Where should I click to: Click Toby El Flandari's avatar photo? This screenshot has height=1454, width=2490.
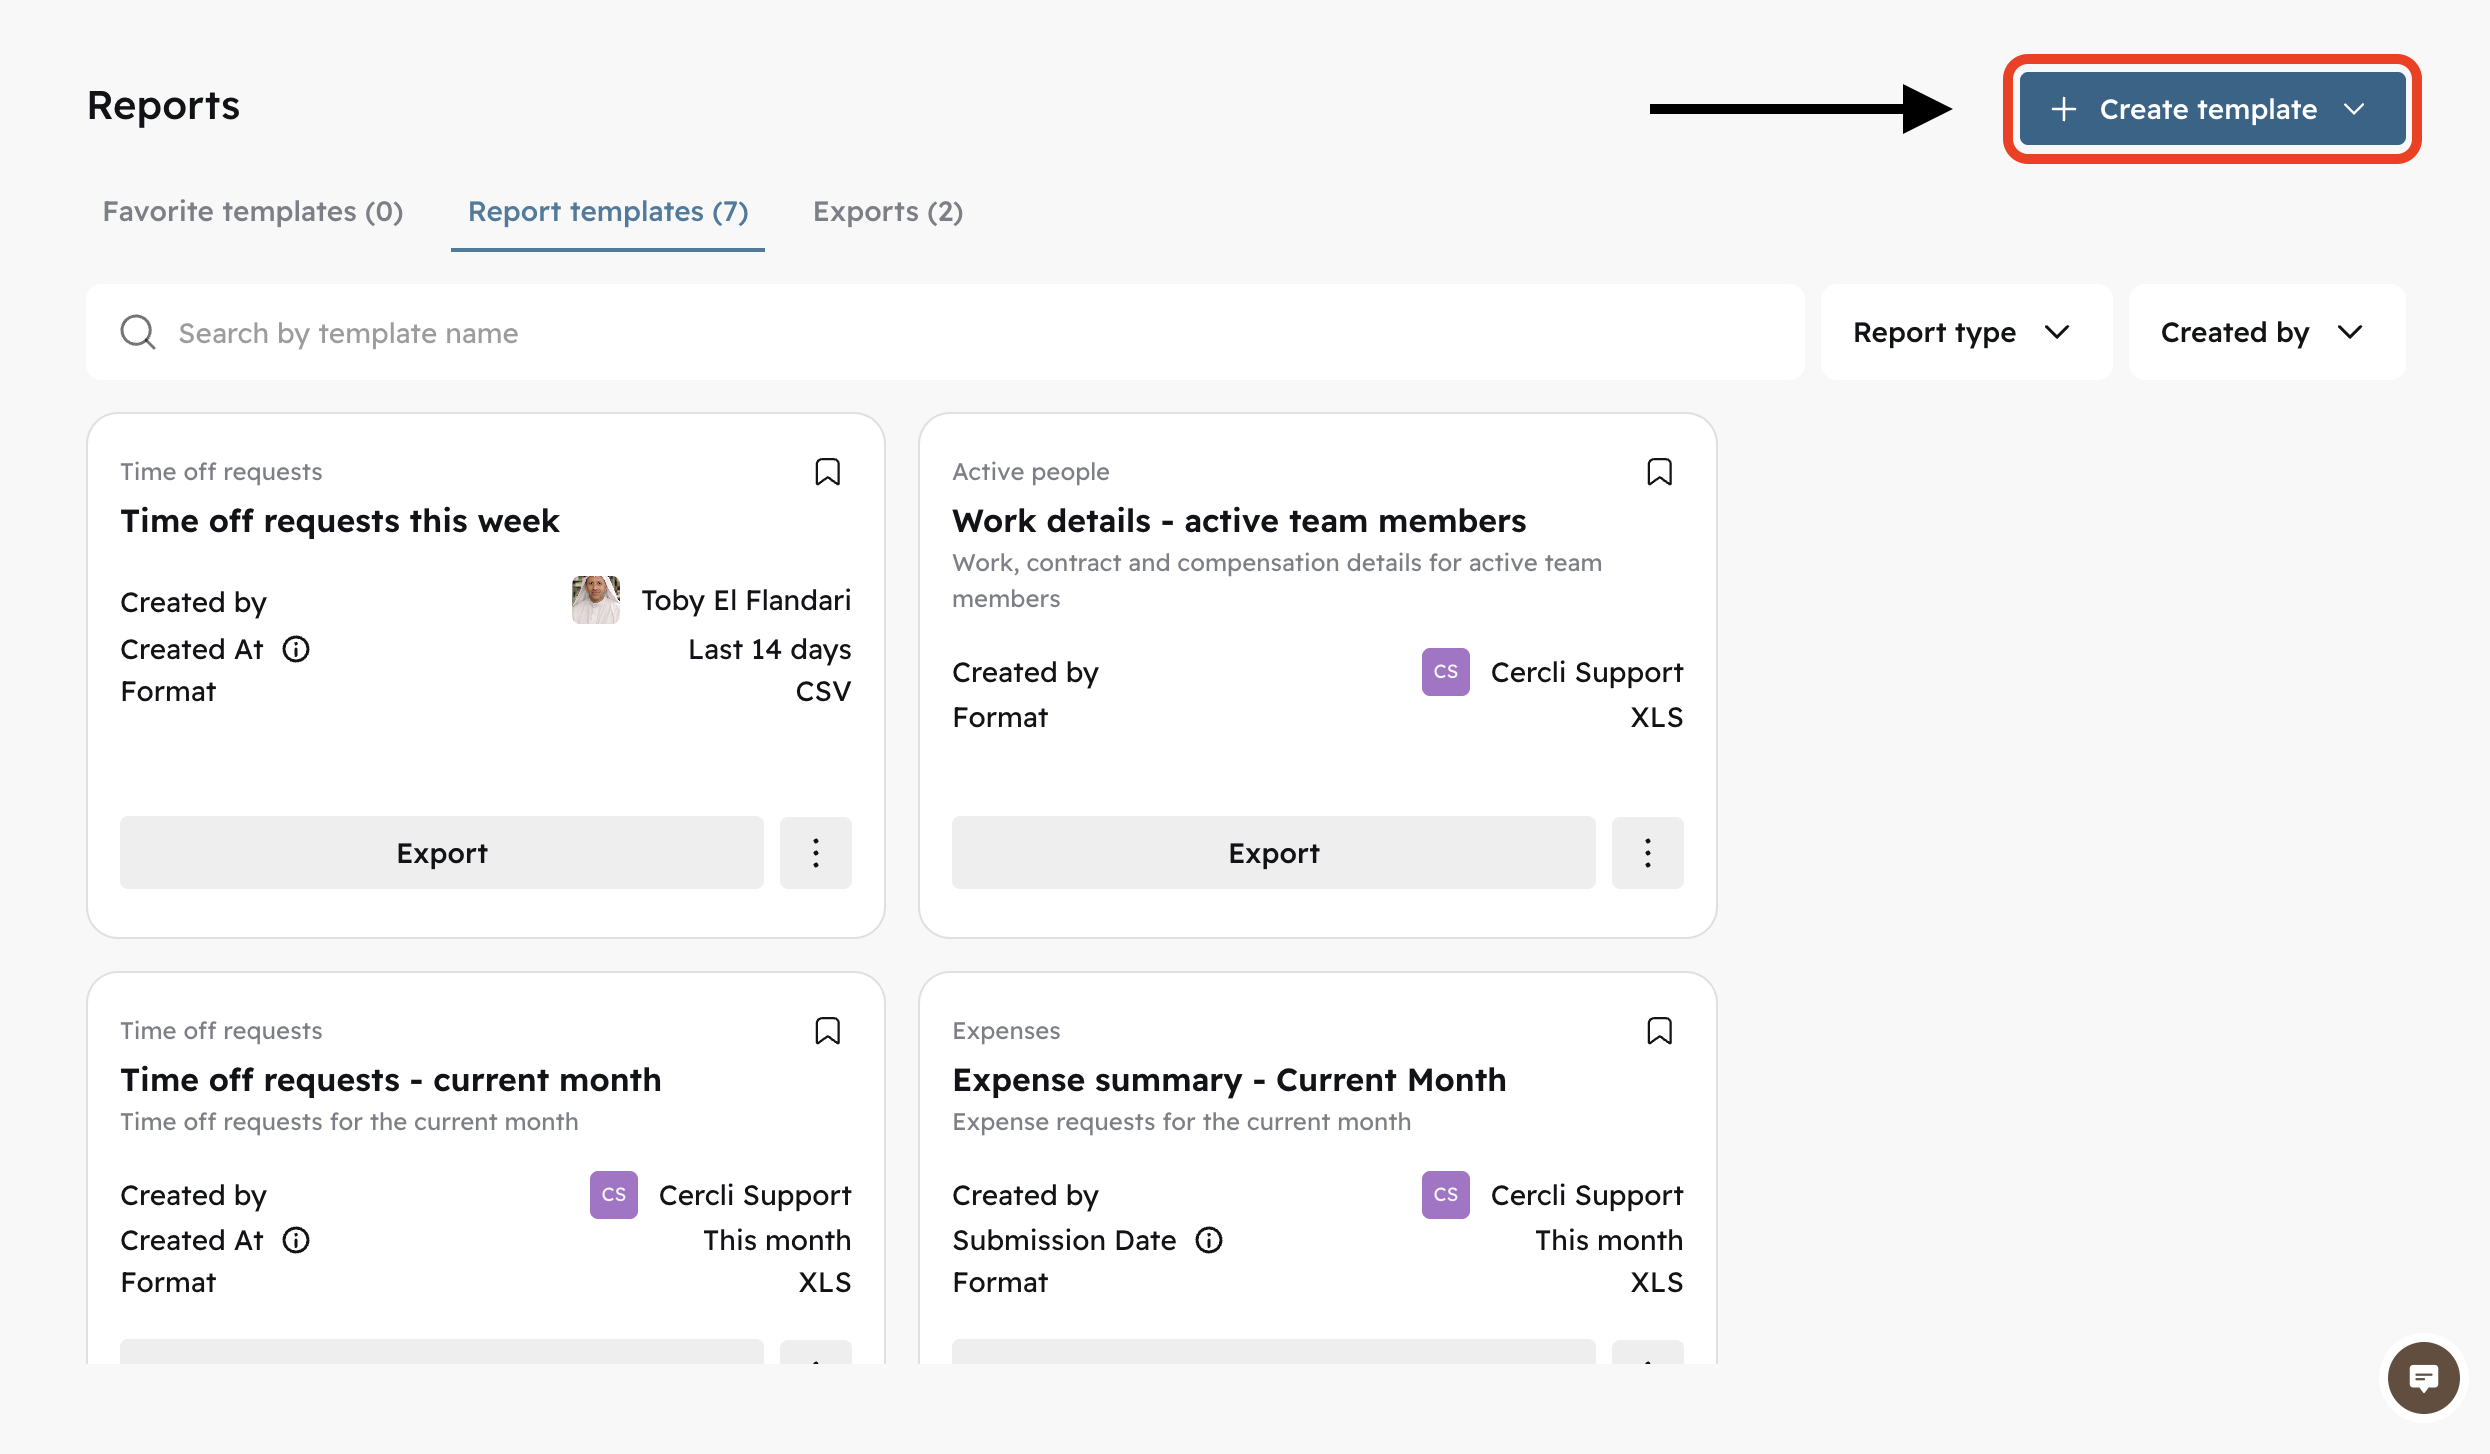click(x=595, y=600)
